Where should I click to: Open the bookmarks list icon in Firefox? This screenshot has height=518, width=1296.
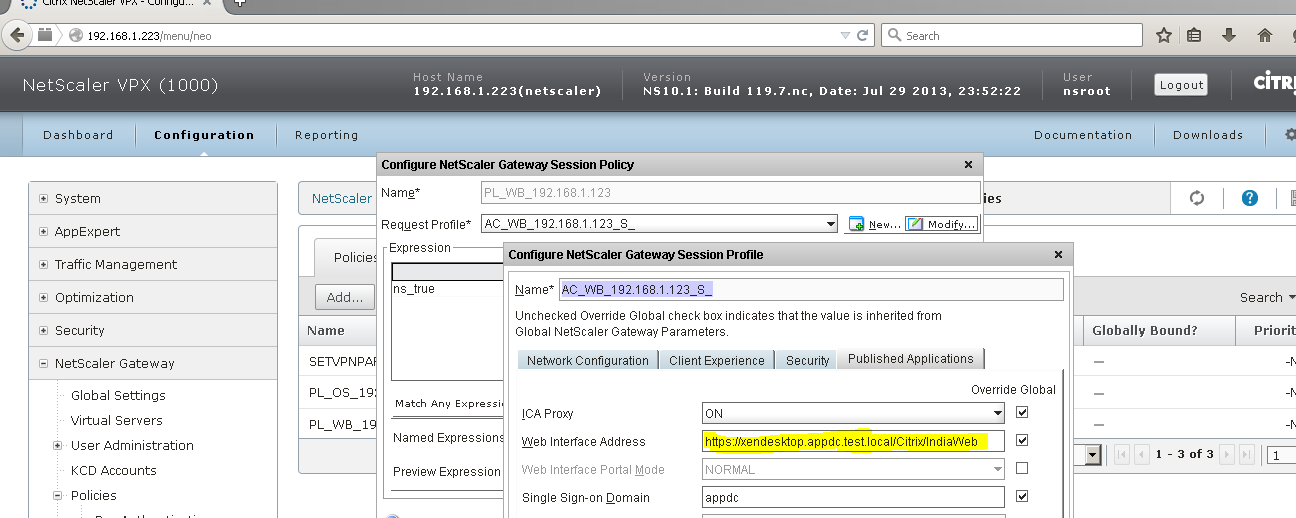1194,35
